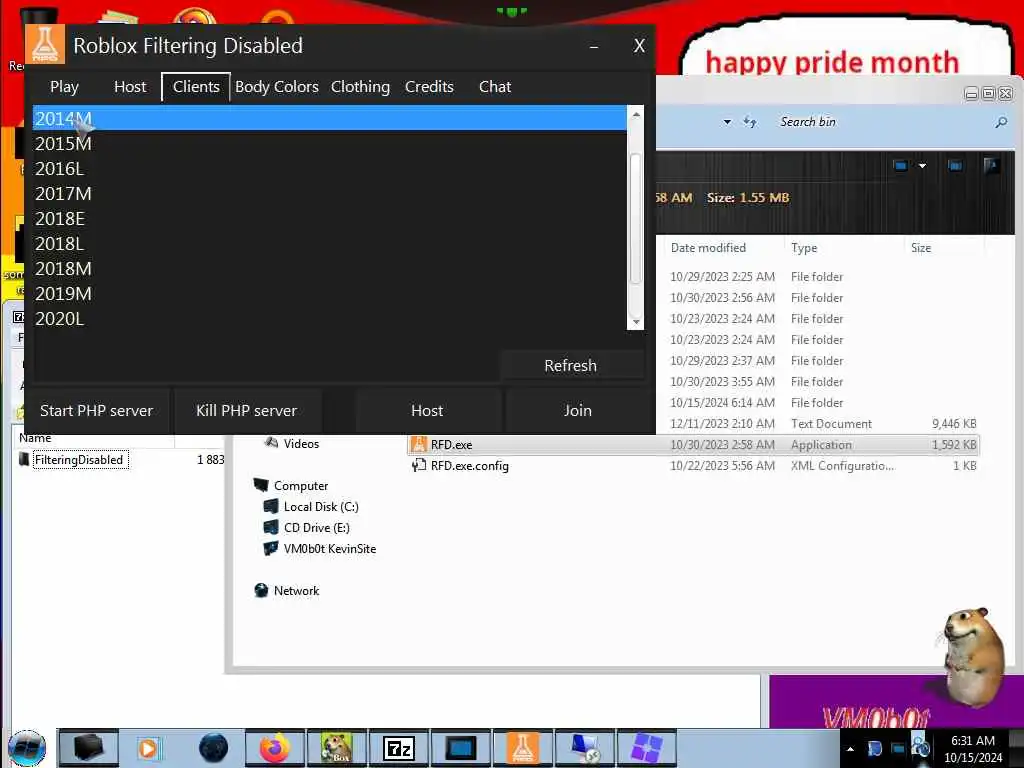This screenshot has height=768, width=1024.
Task: Select the 2020L client
Action: click(x=329, y=319)
